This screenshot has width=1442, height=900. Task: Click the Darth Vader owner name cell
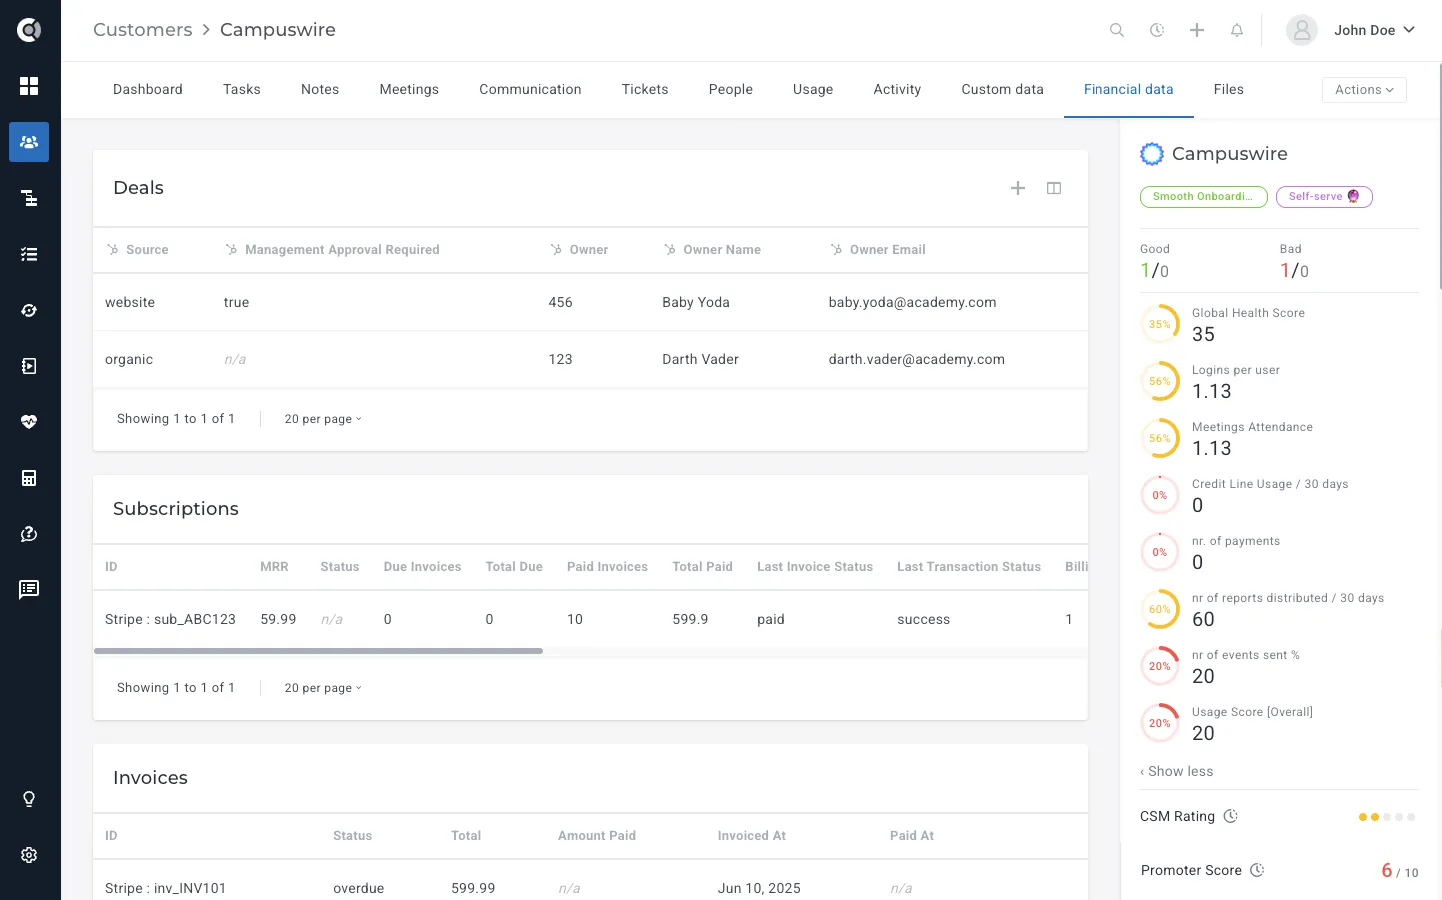(700, 359)
